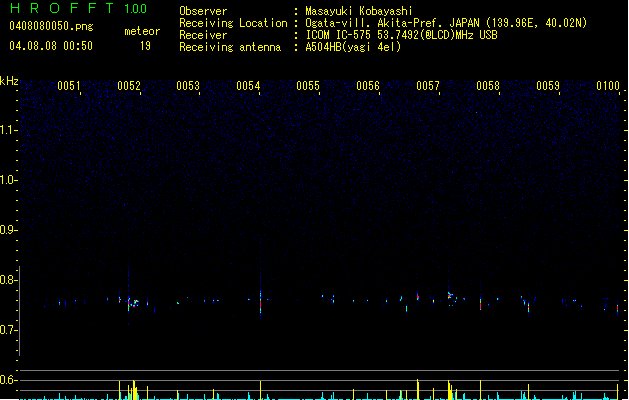Select the filename 0408080050.png
Image resolution: width=629 pixels, height=400 pixels.
click(x=51, y=26)
